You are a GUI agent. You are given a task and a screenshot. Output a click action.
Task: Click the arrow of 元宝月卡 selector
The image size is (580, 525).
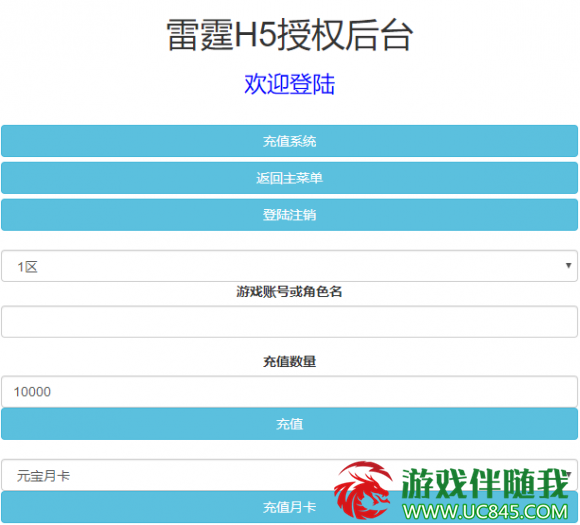tap(569, 474)
